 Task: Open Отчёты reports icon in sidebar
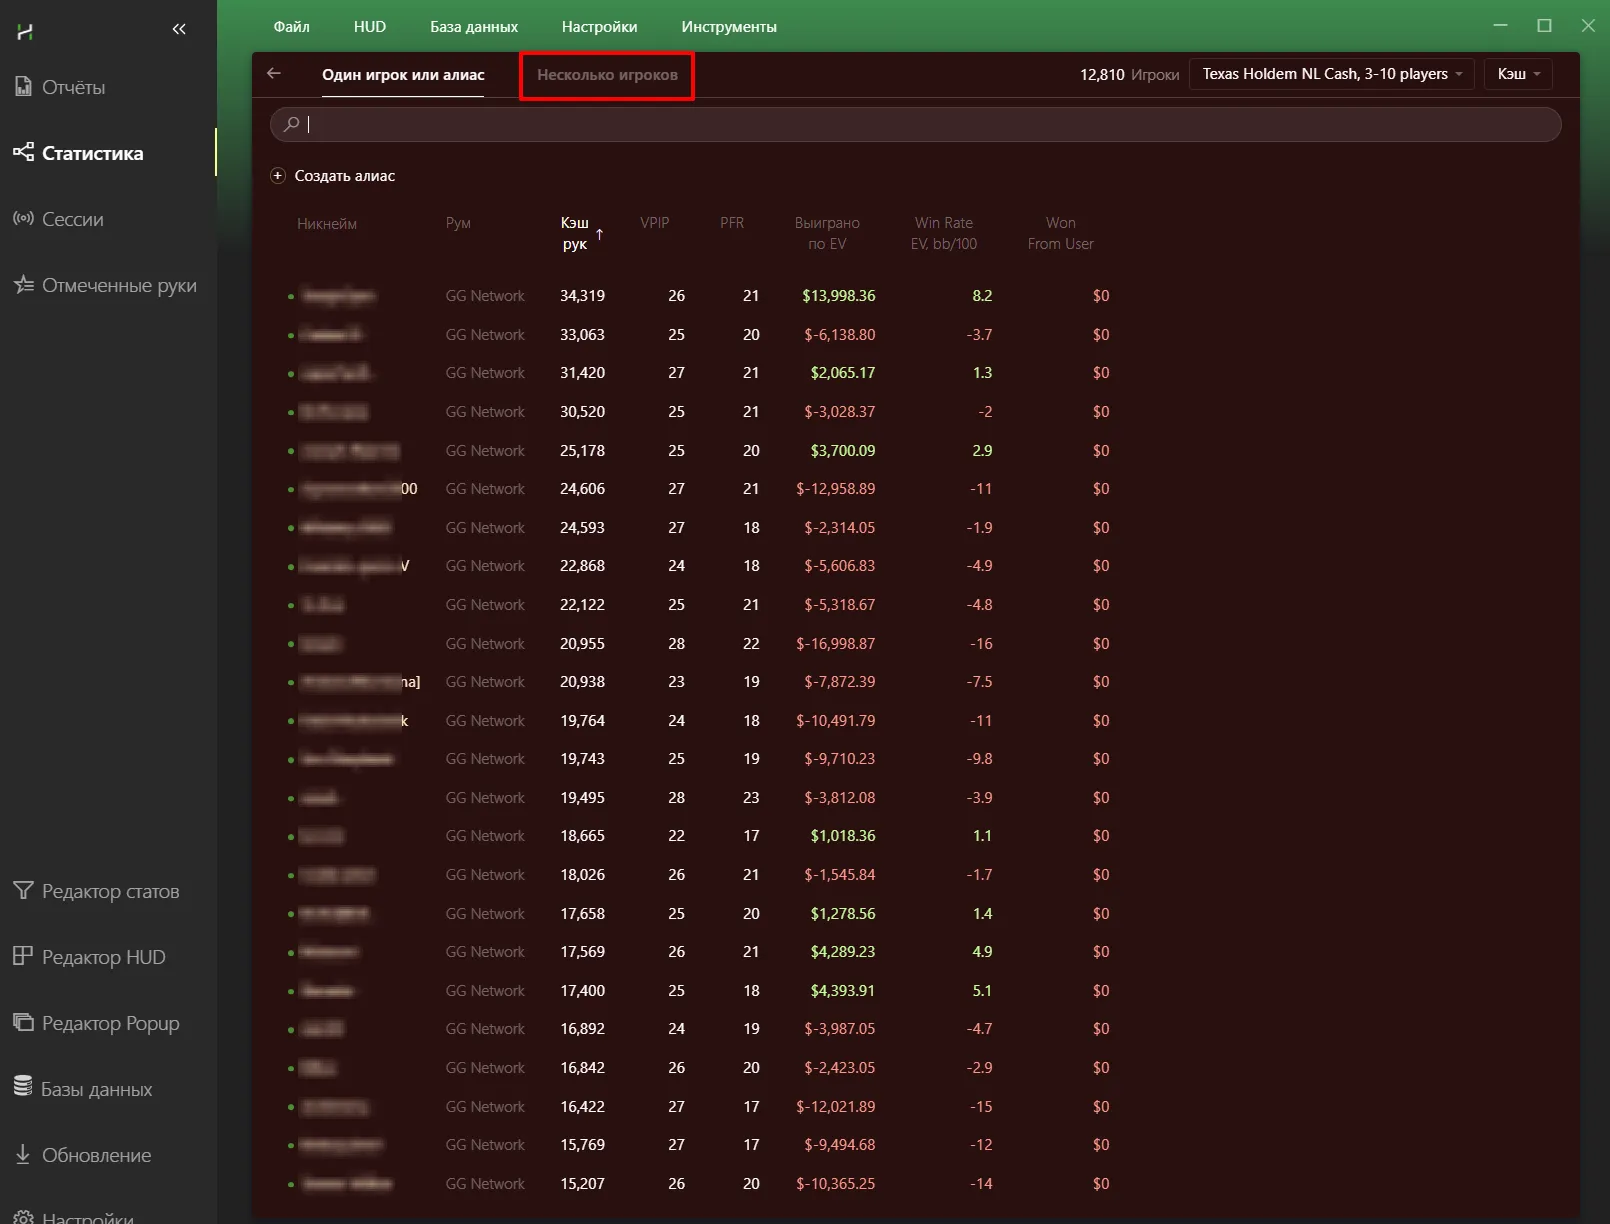coord(23,86)
